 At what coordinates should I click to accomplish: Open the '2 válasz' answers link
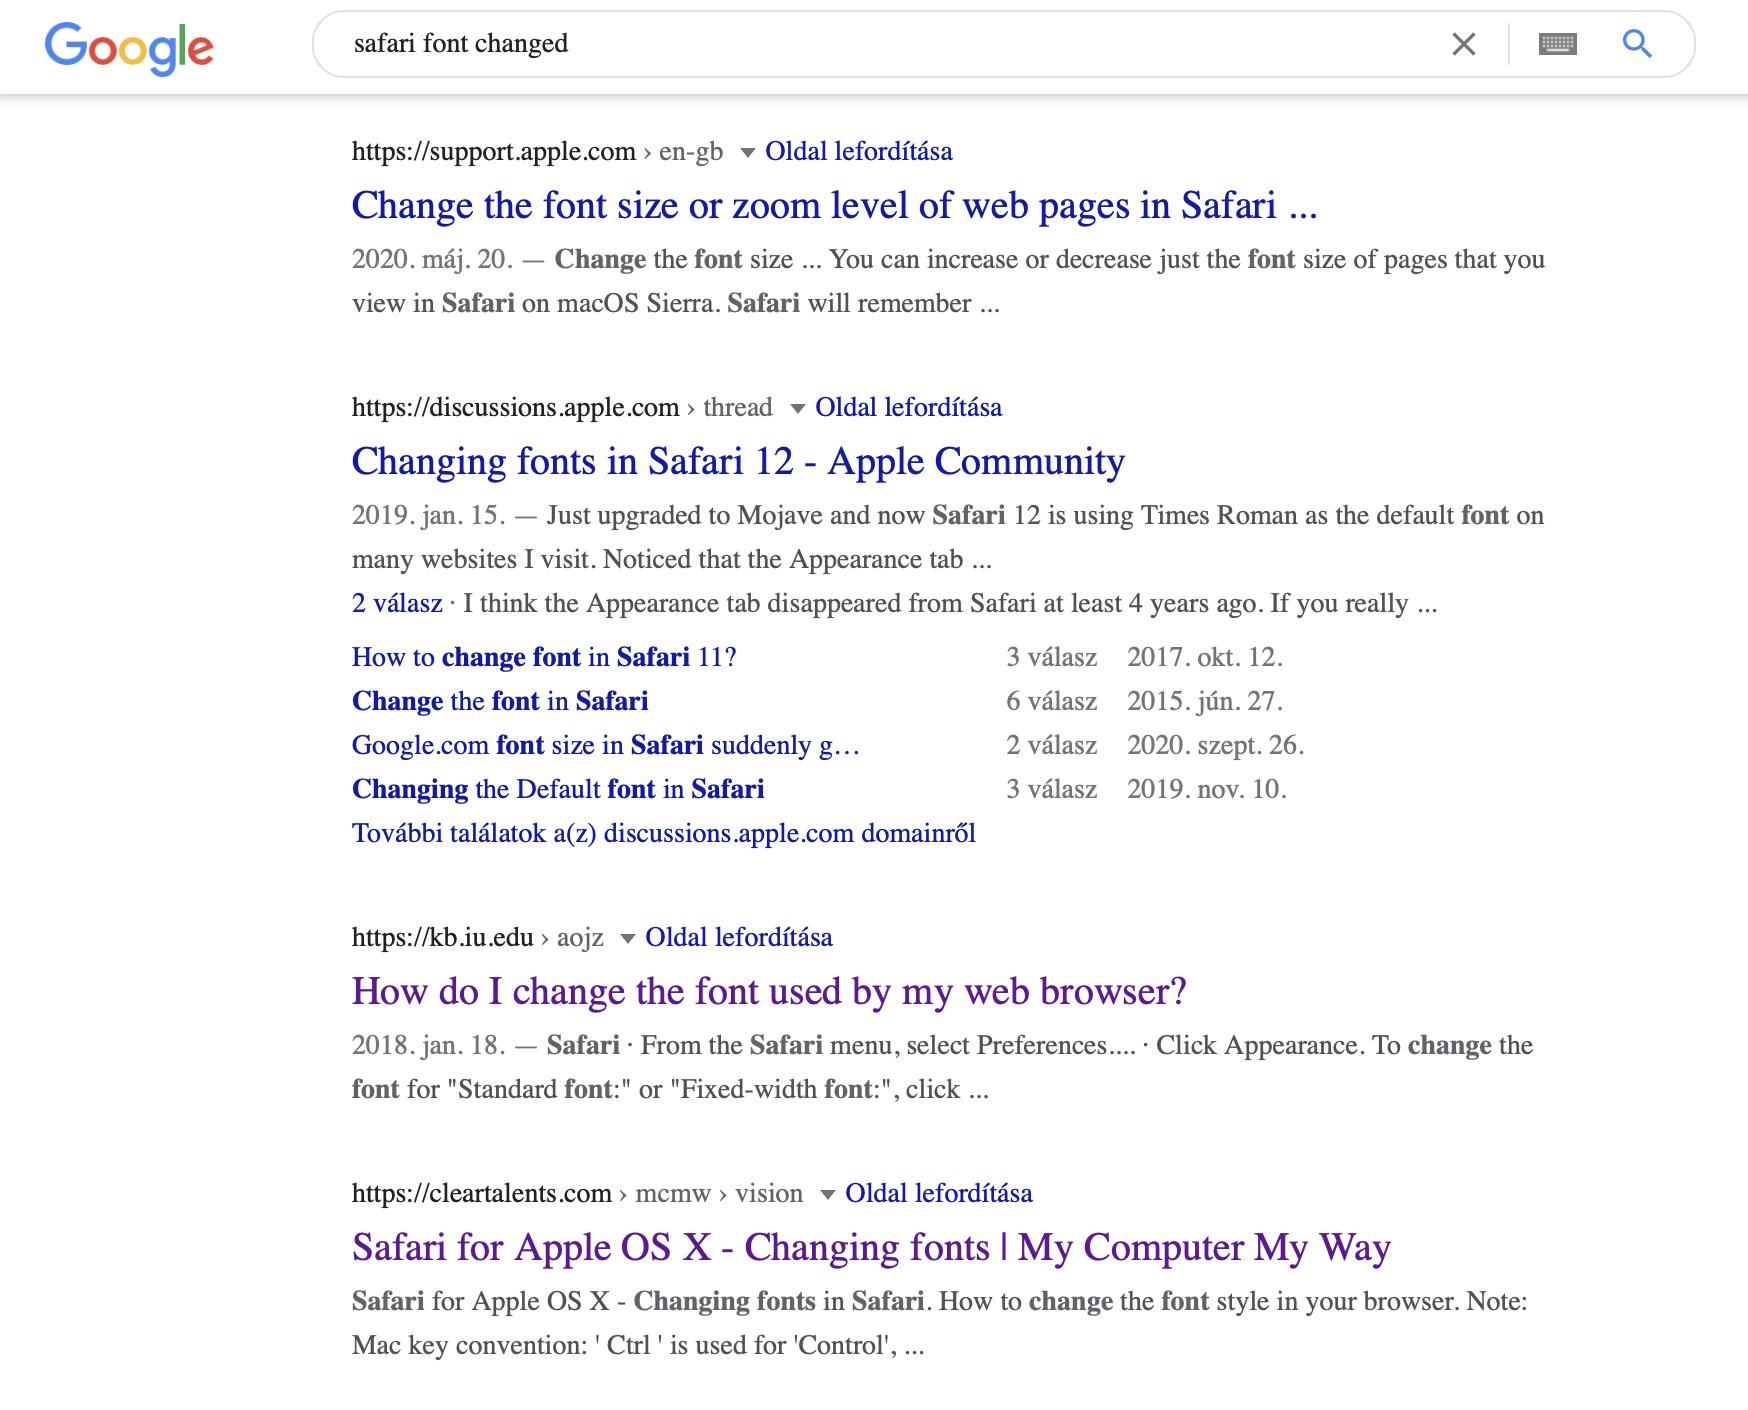tap(396, 602)
